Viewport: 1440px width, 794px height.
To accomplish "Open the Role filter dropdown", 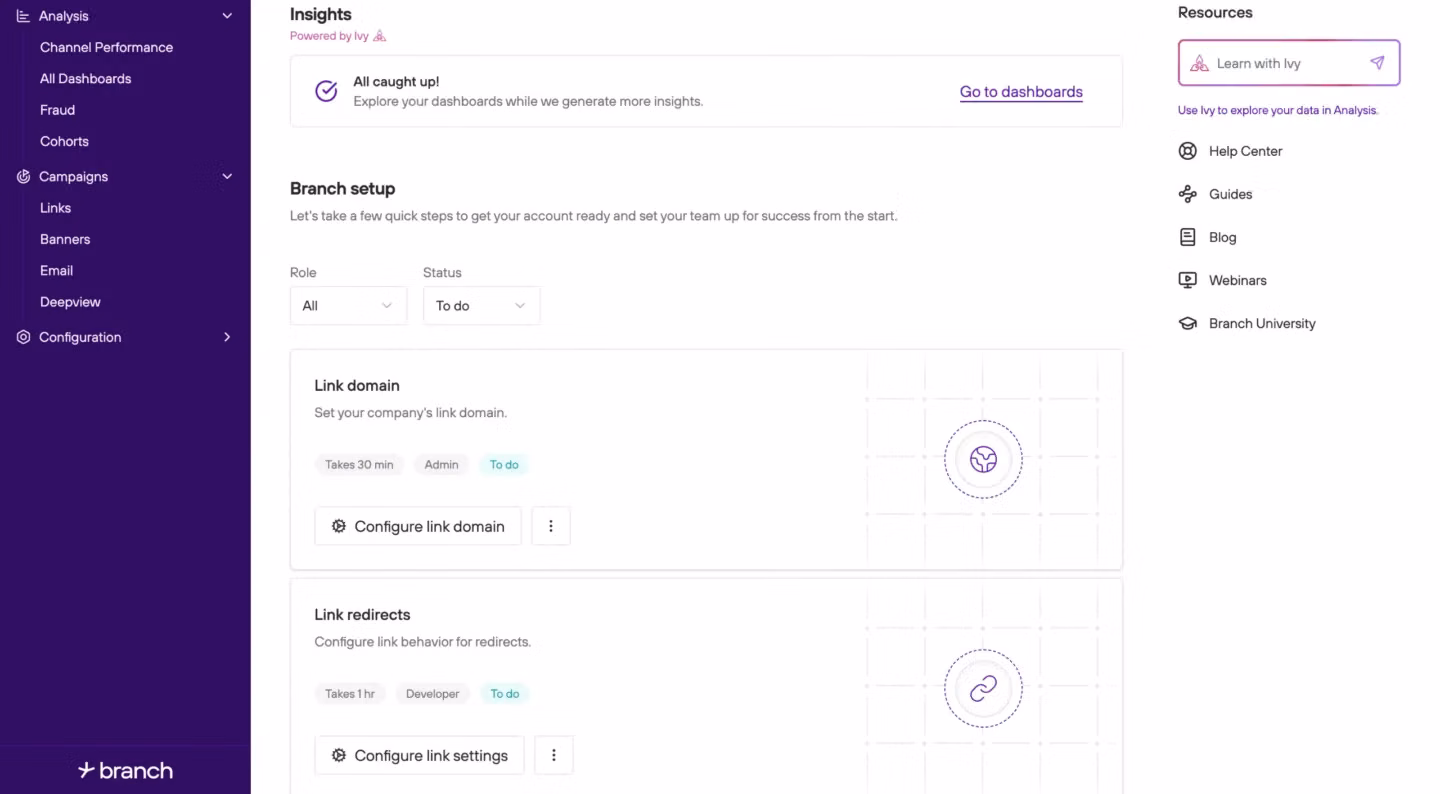I will (347, 306).
